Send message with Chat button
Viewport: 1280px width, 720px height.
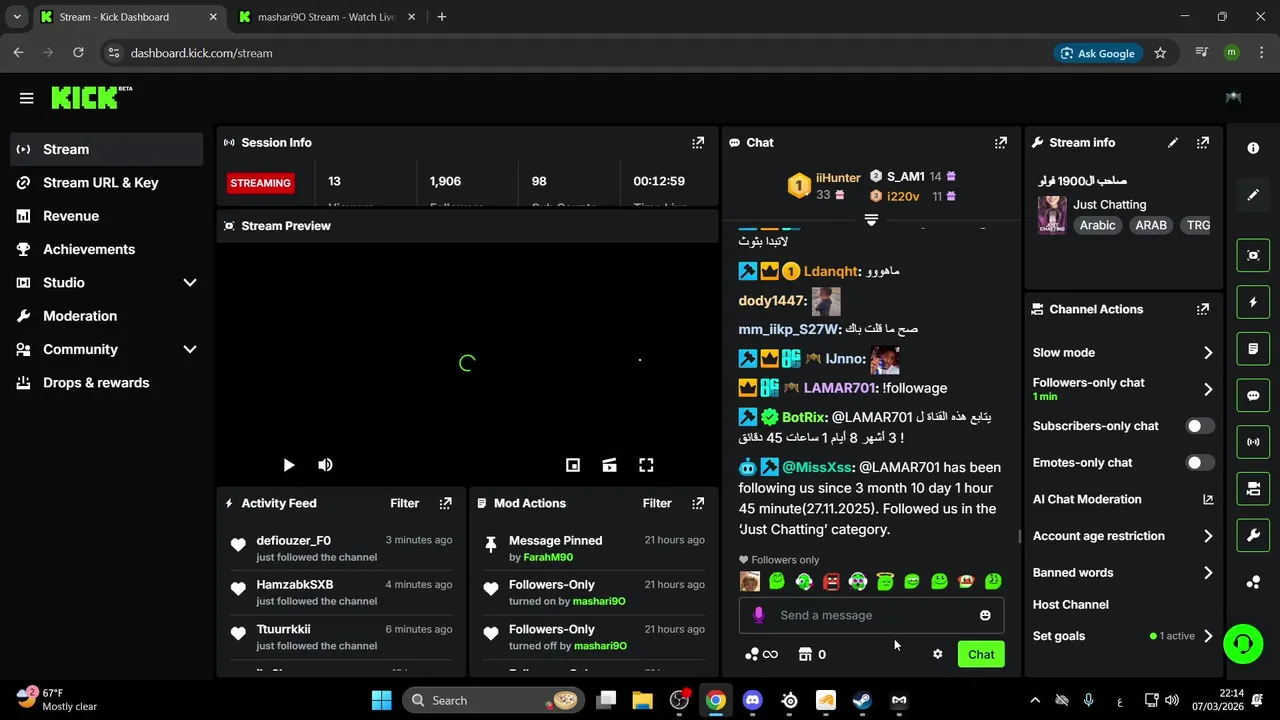click(x=981, y=654)
